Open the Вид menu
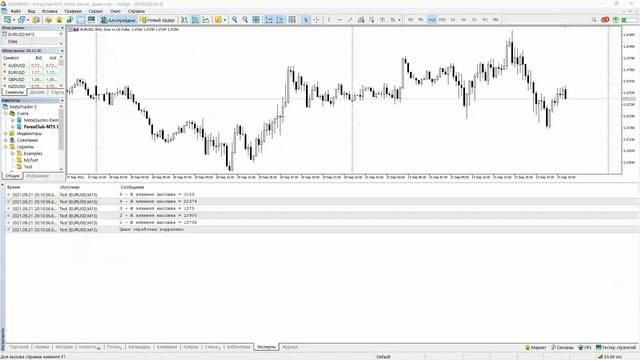This screenshot has height=360, width=640. click(x=31, y=11)
